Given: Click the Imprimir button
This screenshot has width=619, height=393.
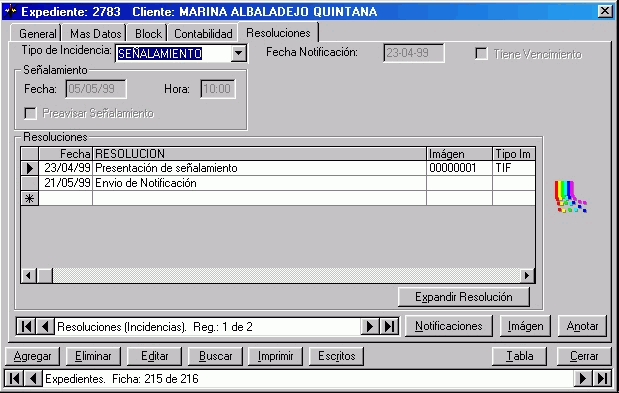Looking at the screenshot, I should click(275, 356).
